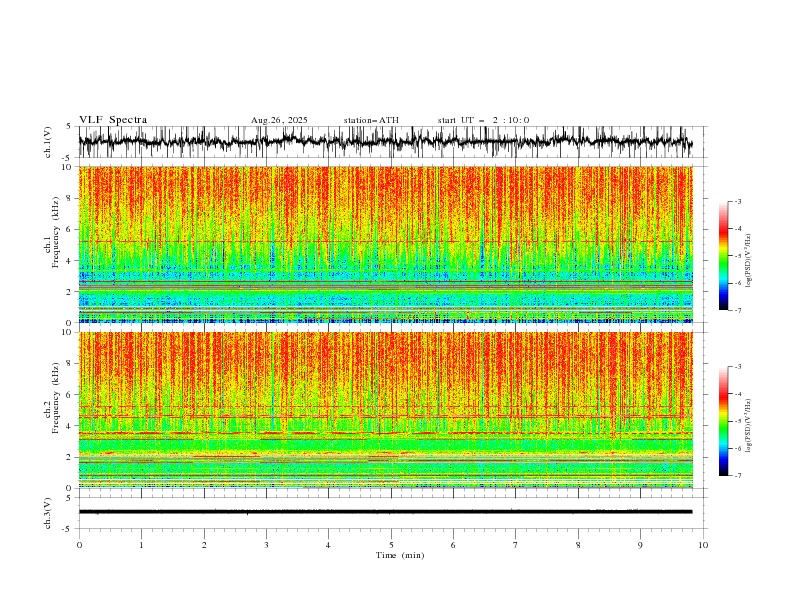The height and width of the screenshot is (612, 792).
Task: Click the '3' tick on time axis
Action: point(266,545)
